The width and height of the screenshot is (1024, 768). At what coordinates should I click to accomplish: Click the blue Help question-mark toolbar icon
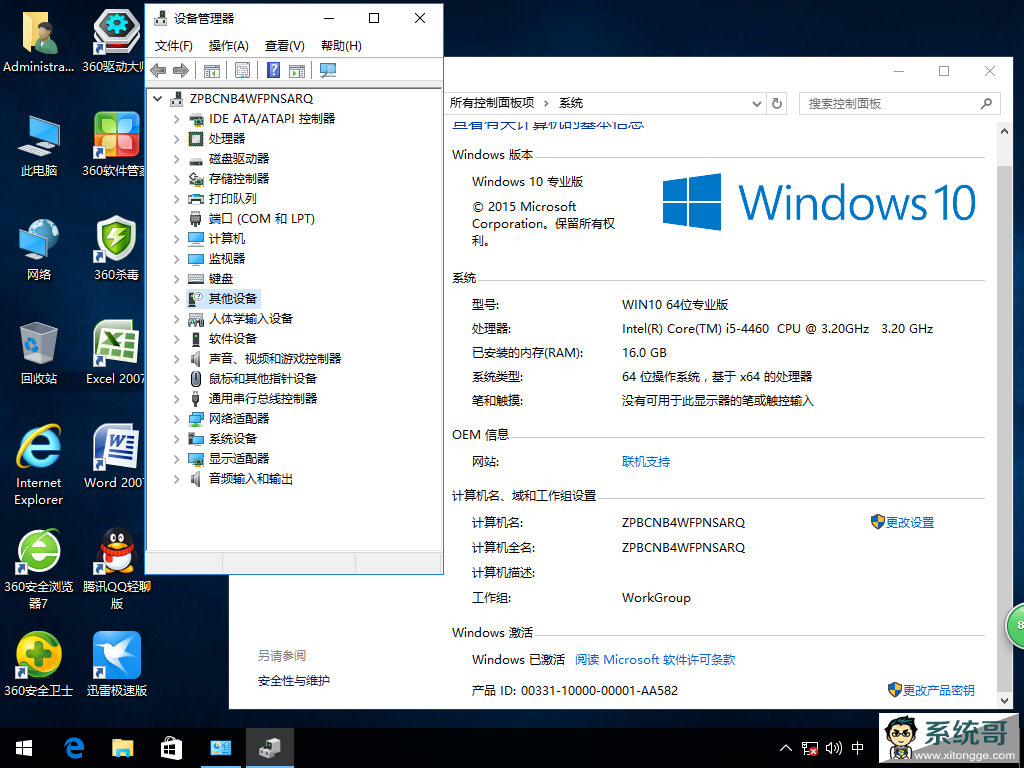click(x=273, y=71)
